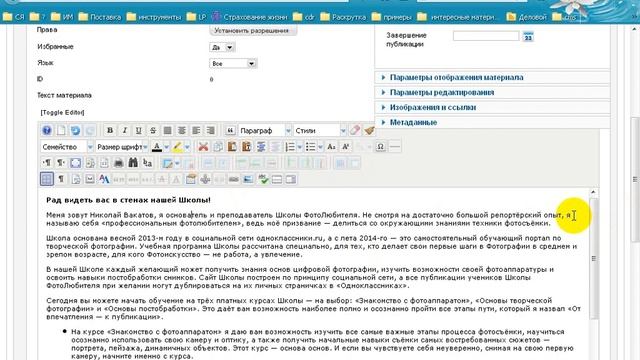This screenshot has width=640, height=360.
Task: Toggle visual aid grid button
Action: point(47,179)
